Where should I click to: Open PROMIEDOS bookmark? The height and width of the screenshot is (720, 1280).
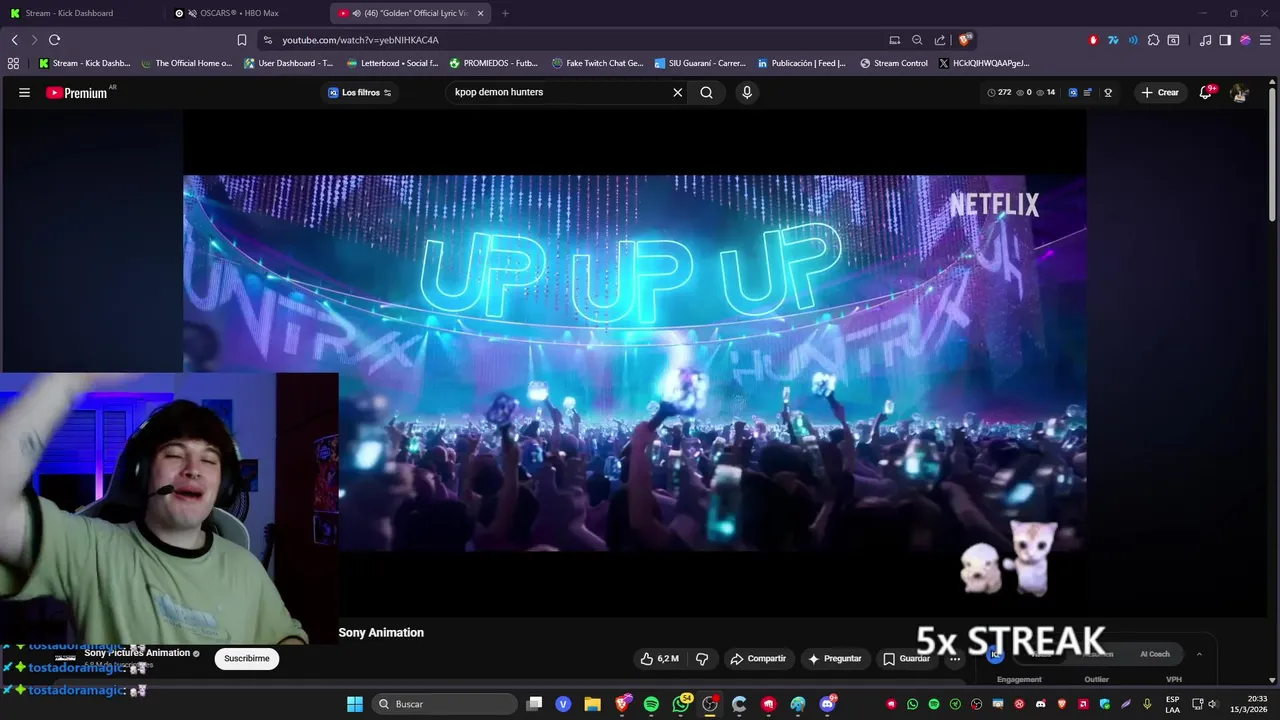coord(494,63)
